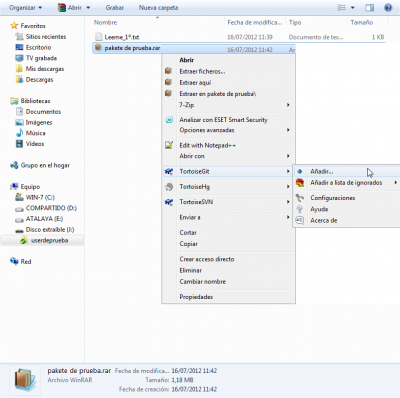Click the Grupo en el hogar icon
Image resolution: width=400 pixels, height=398 pixels.
point(14,165)
